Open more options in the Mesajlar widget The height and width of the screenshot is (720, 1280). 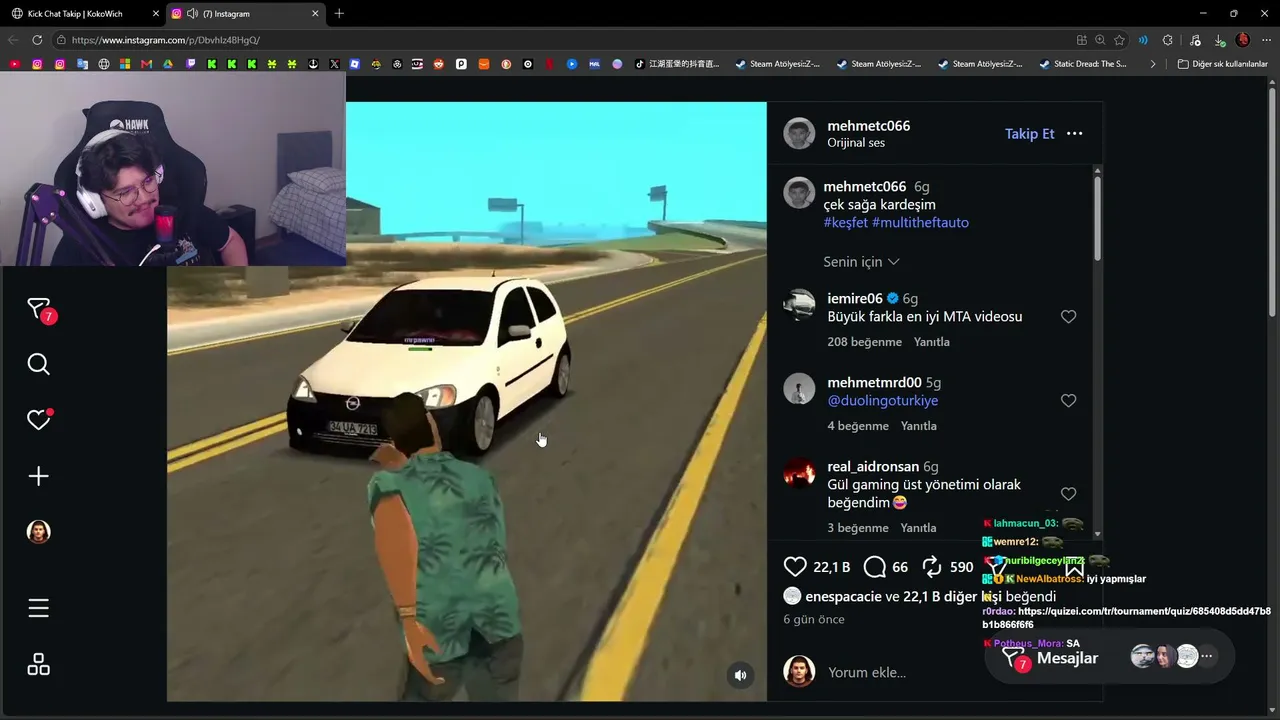click(x=1207, y=657)
